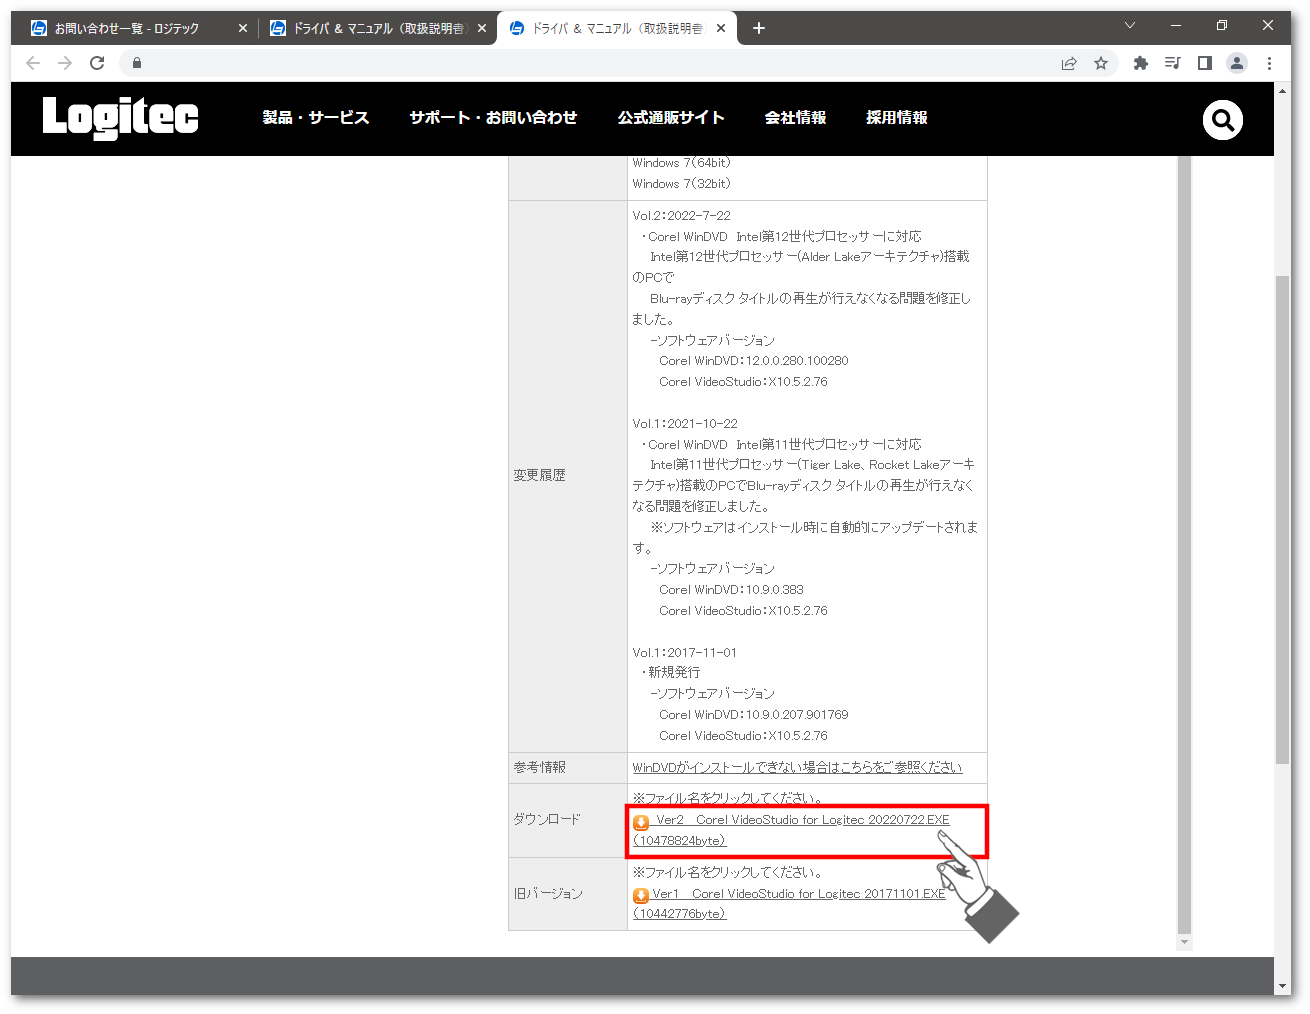
Task: Open the Chrome three-dot menu
Action: [x=1269, y=63]
